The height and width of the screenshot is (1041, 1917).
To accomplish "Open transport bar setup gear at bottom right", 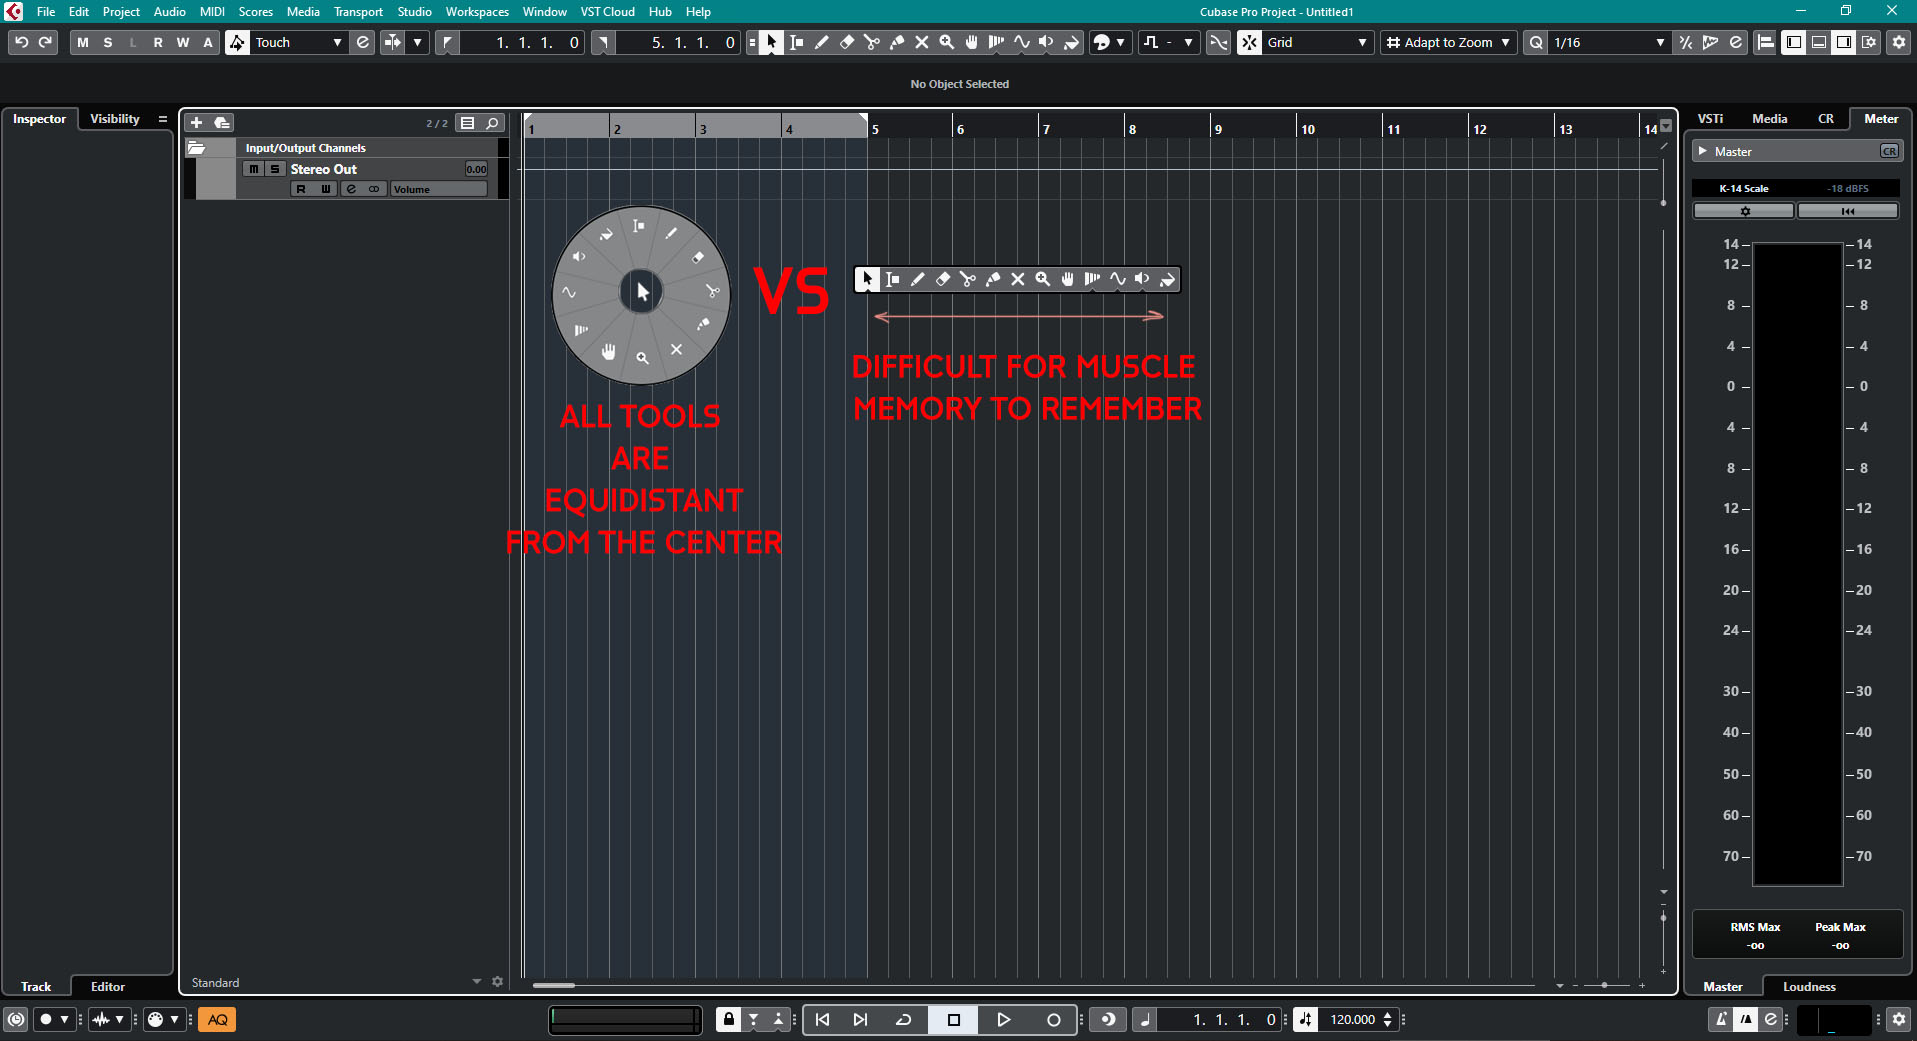I will (1898, 1019).
